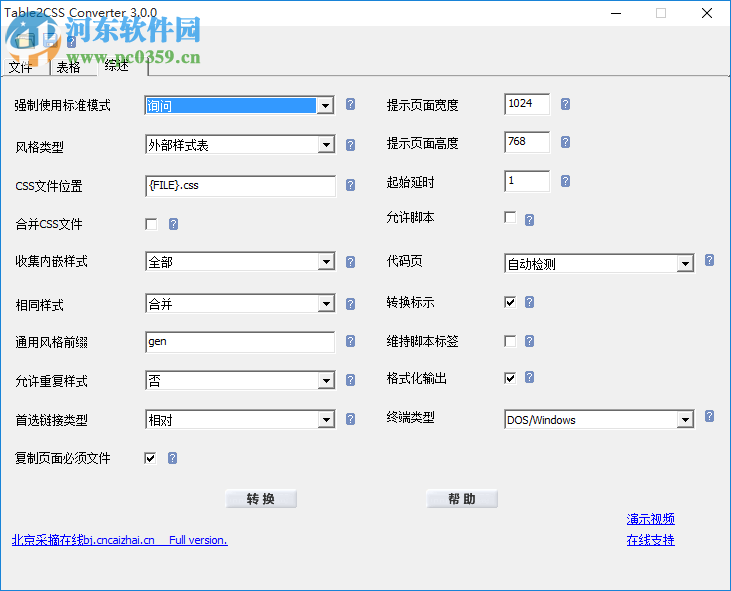
Task: Click help icon next to 首选链接类型
Action: (351, 419)
